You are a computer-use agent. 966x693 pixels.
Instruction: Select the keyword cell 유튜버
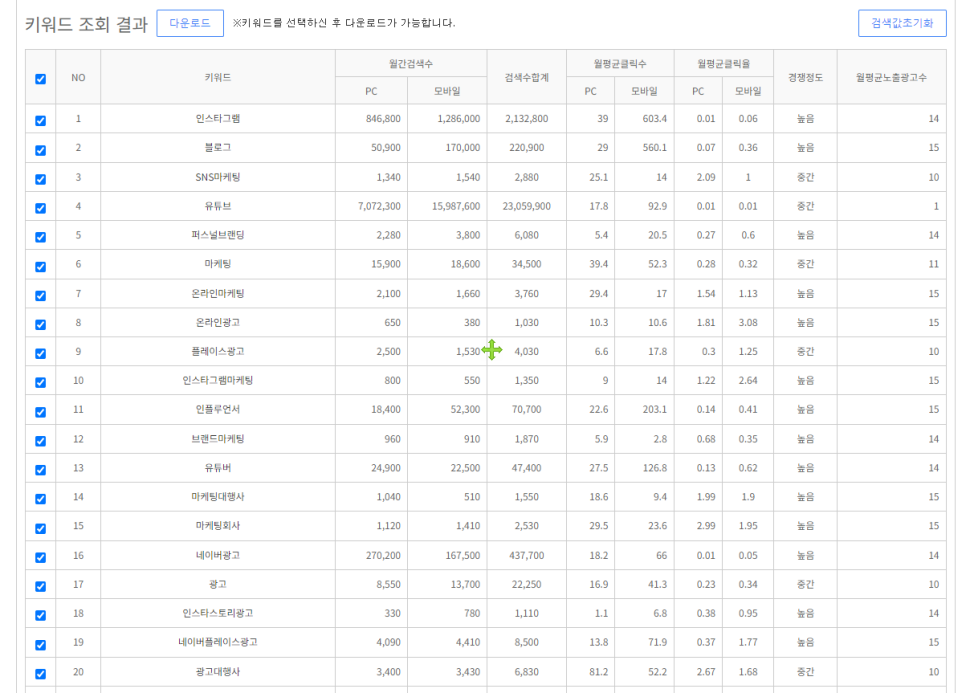click(218, 468)
